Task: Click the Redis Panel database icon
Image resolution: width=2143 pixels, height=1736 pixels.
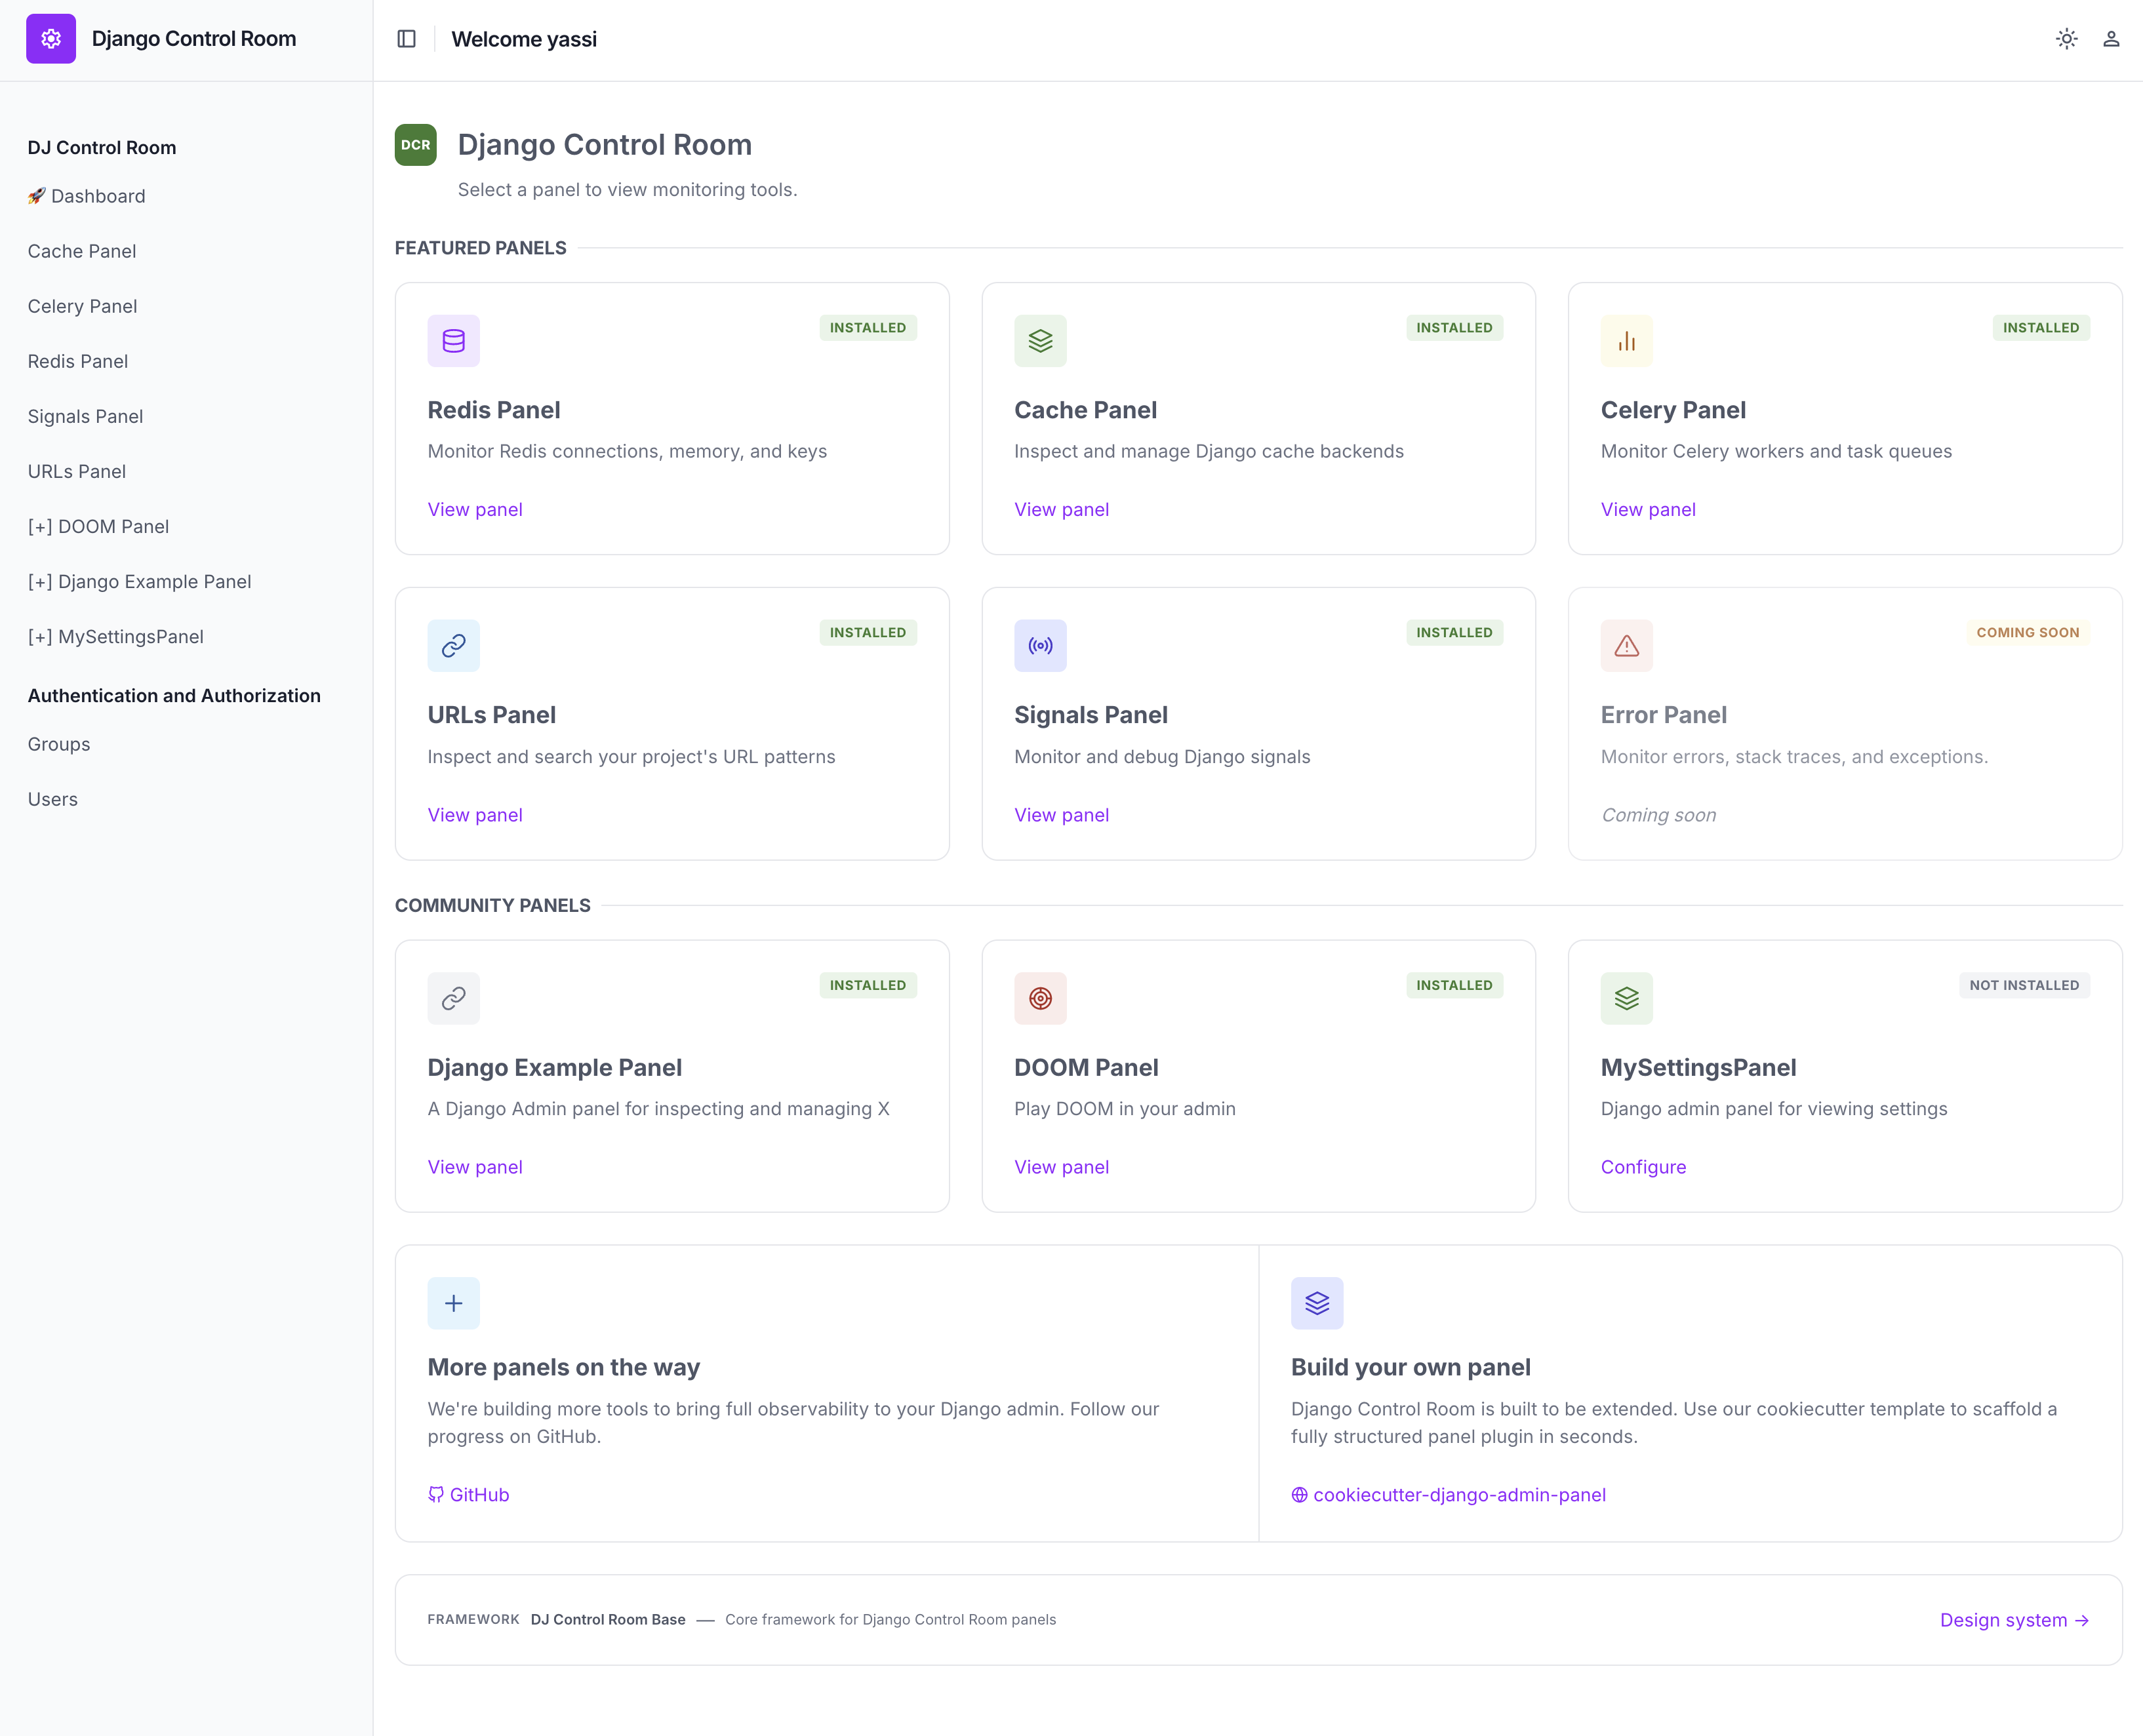Action: [x=454, y=341]
